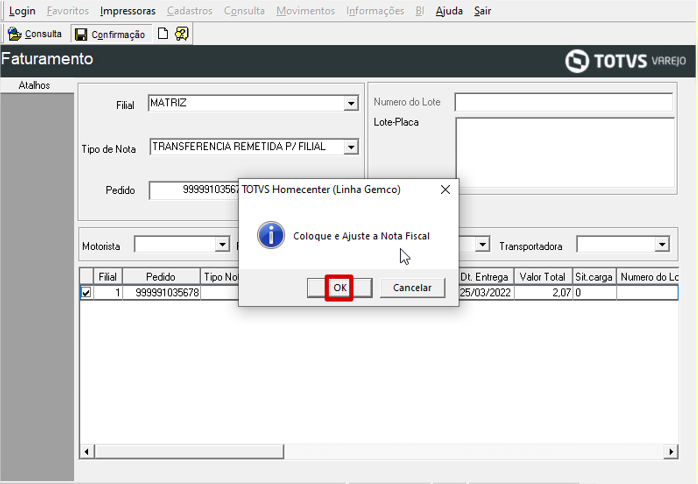Close the TOTVS Homecenter dialog with X

(445, 190)
